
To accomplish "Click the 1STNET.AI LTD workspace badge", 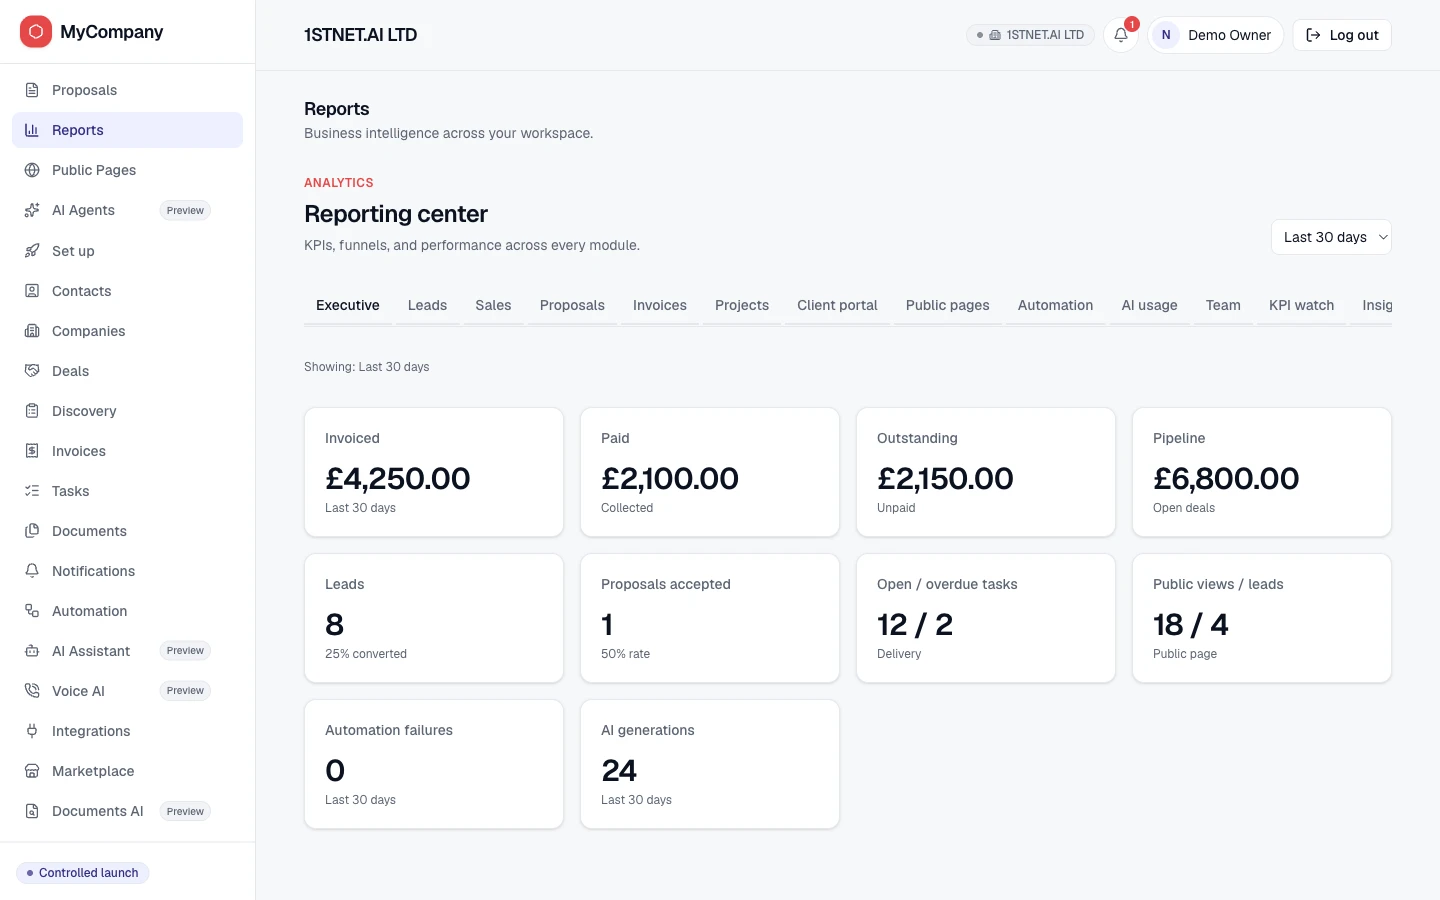I will pos(1030,35).
